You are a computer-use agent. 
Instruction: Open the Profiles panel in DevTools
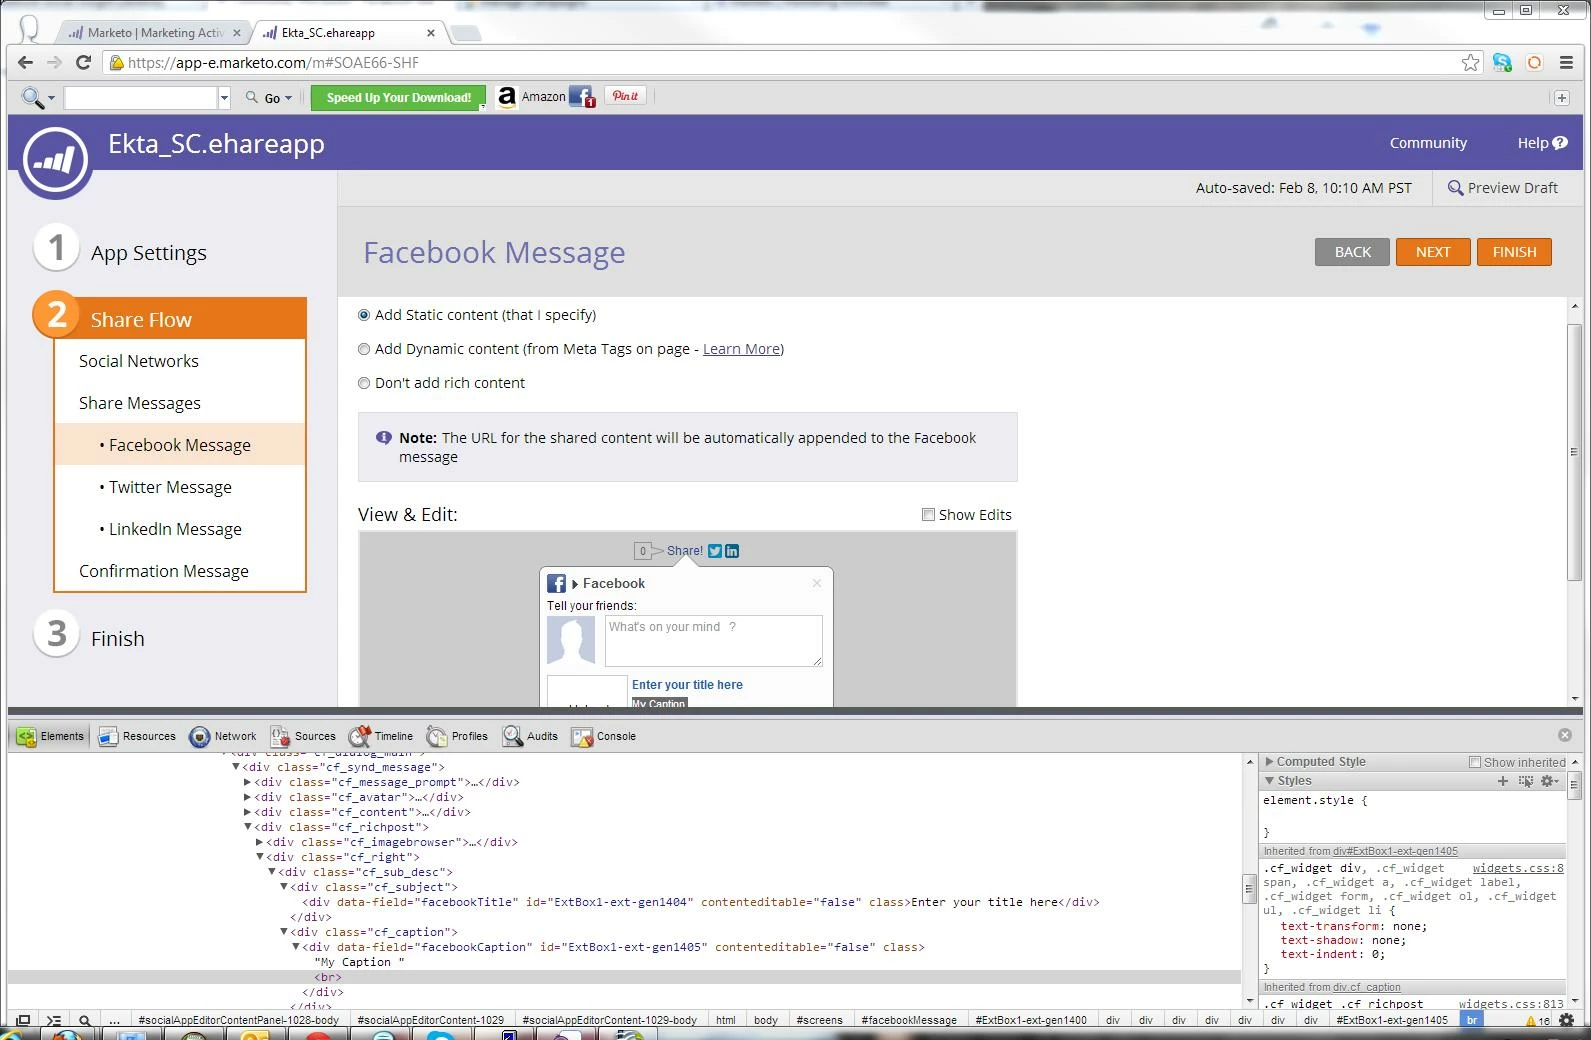(x=457, y=736)
